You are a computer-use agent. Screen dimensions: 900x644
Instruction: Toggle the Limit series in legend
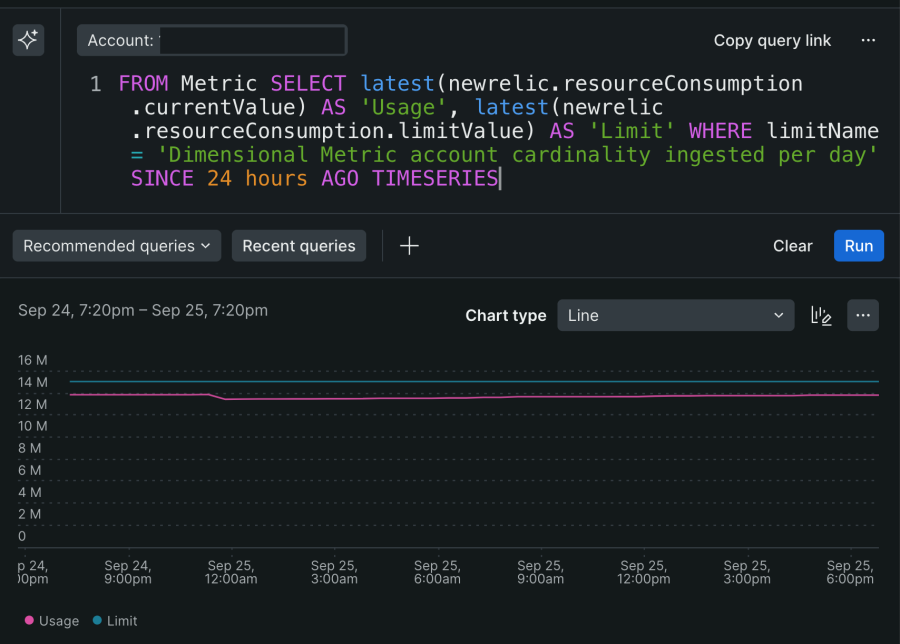122,621
